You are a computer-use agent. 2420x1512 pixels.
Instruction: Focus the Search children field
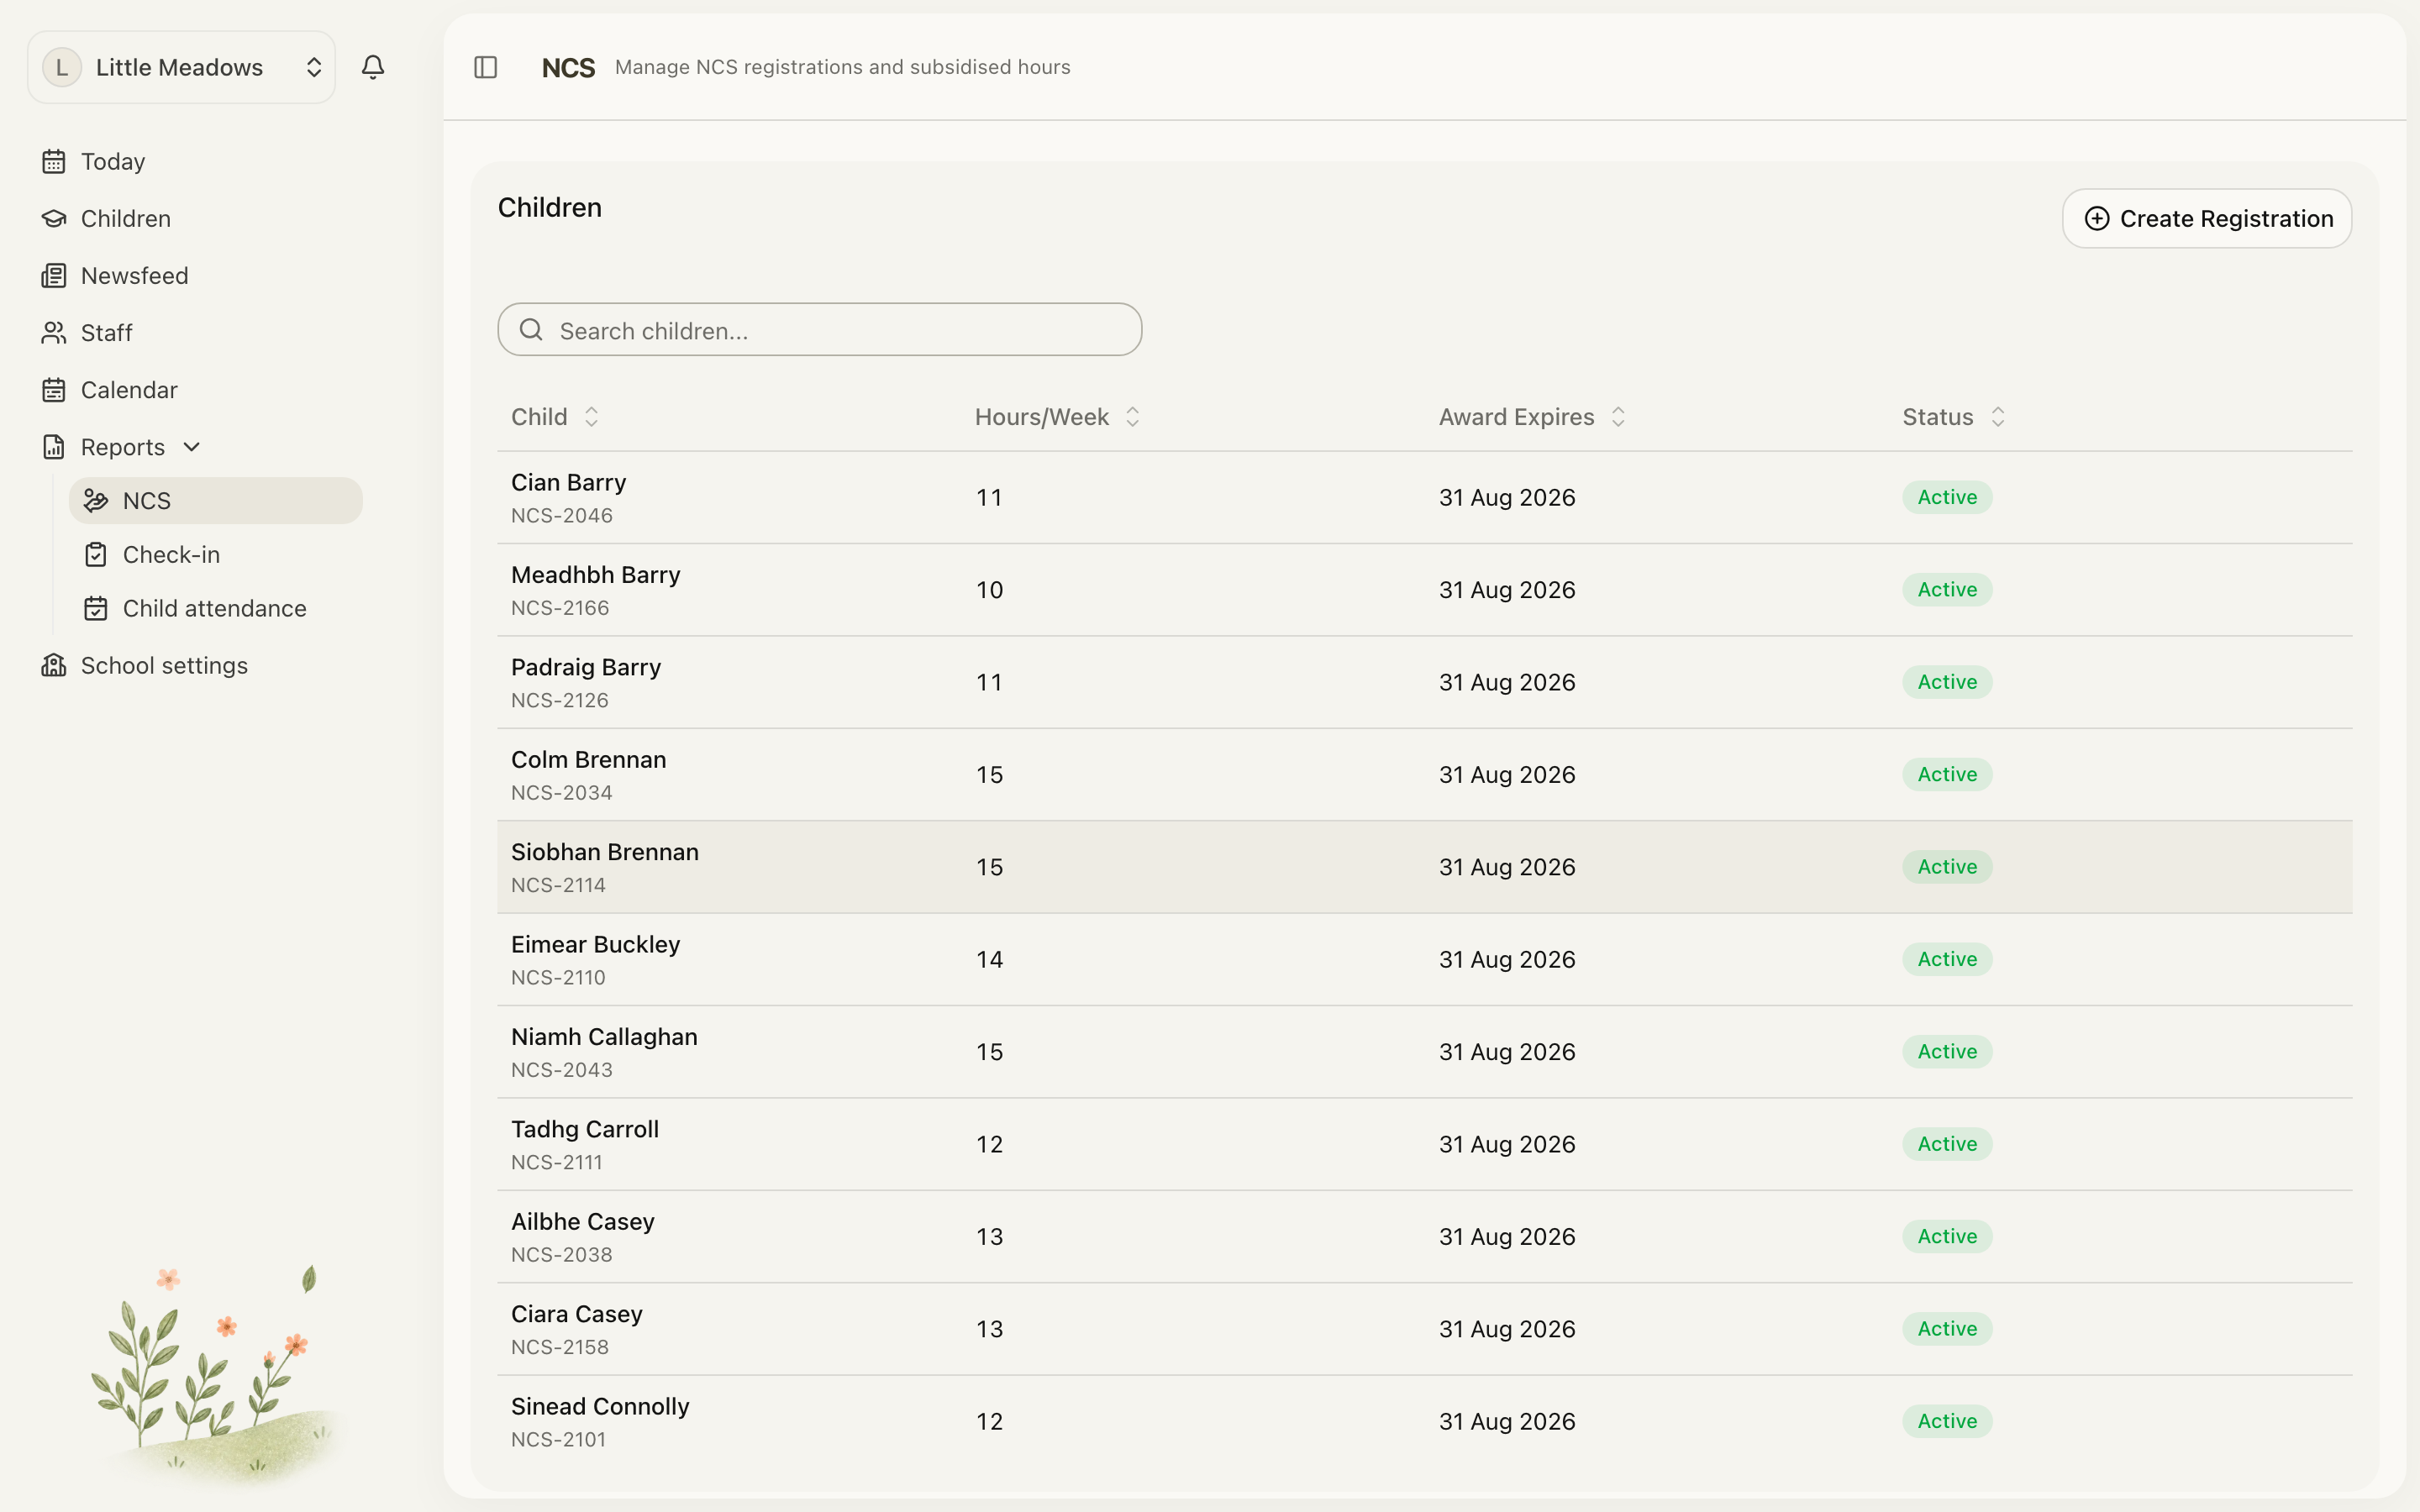click(x=819, y=330)
